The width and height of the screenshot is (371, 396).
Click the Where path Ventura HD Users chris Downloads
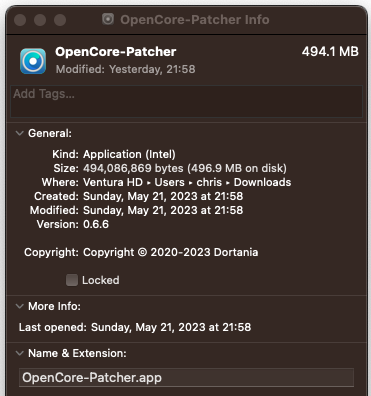click(187, 182)
